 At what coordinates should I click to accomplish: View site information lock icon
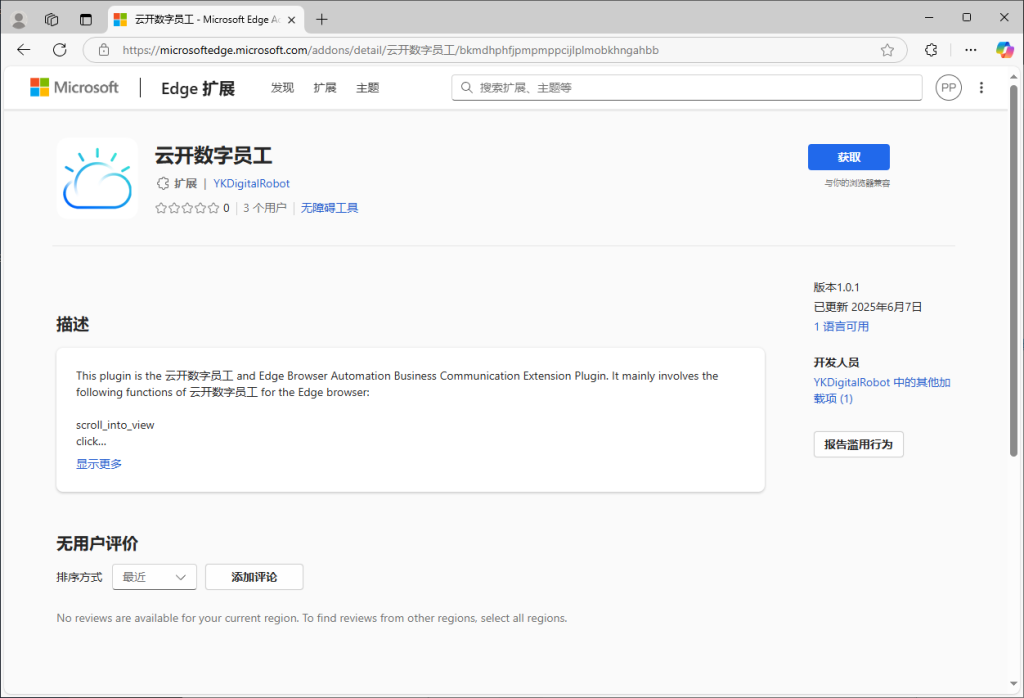tap(104, 50)
